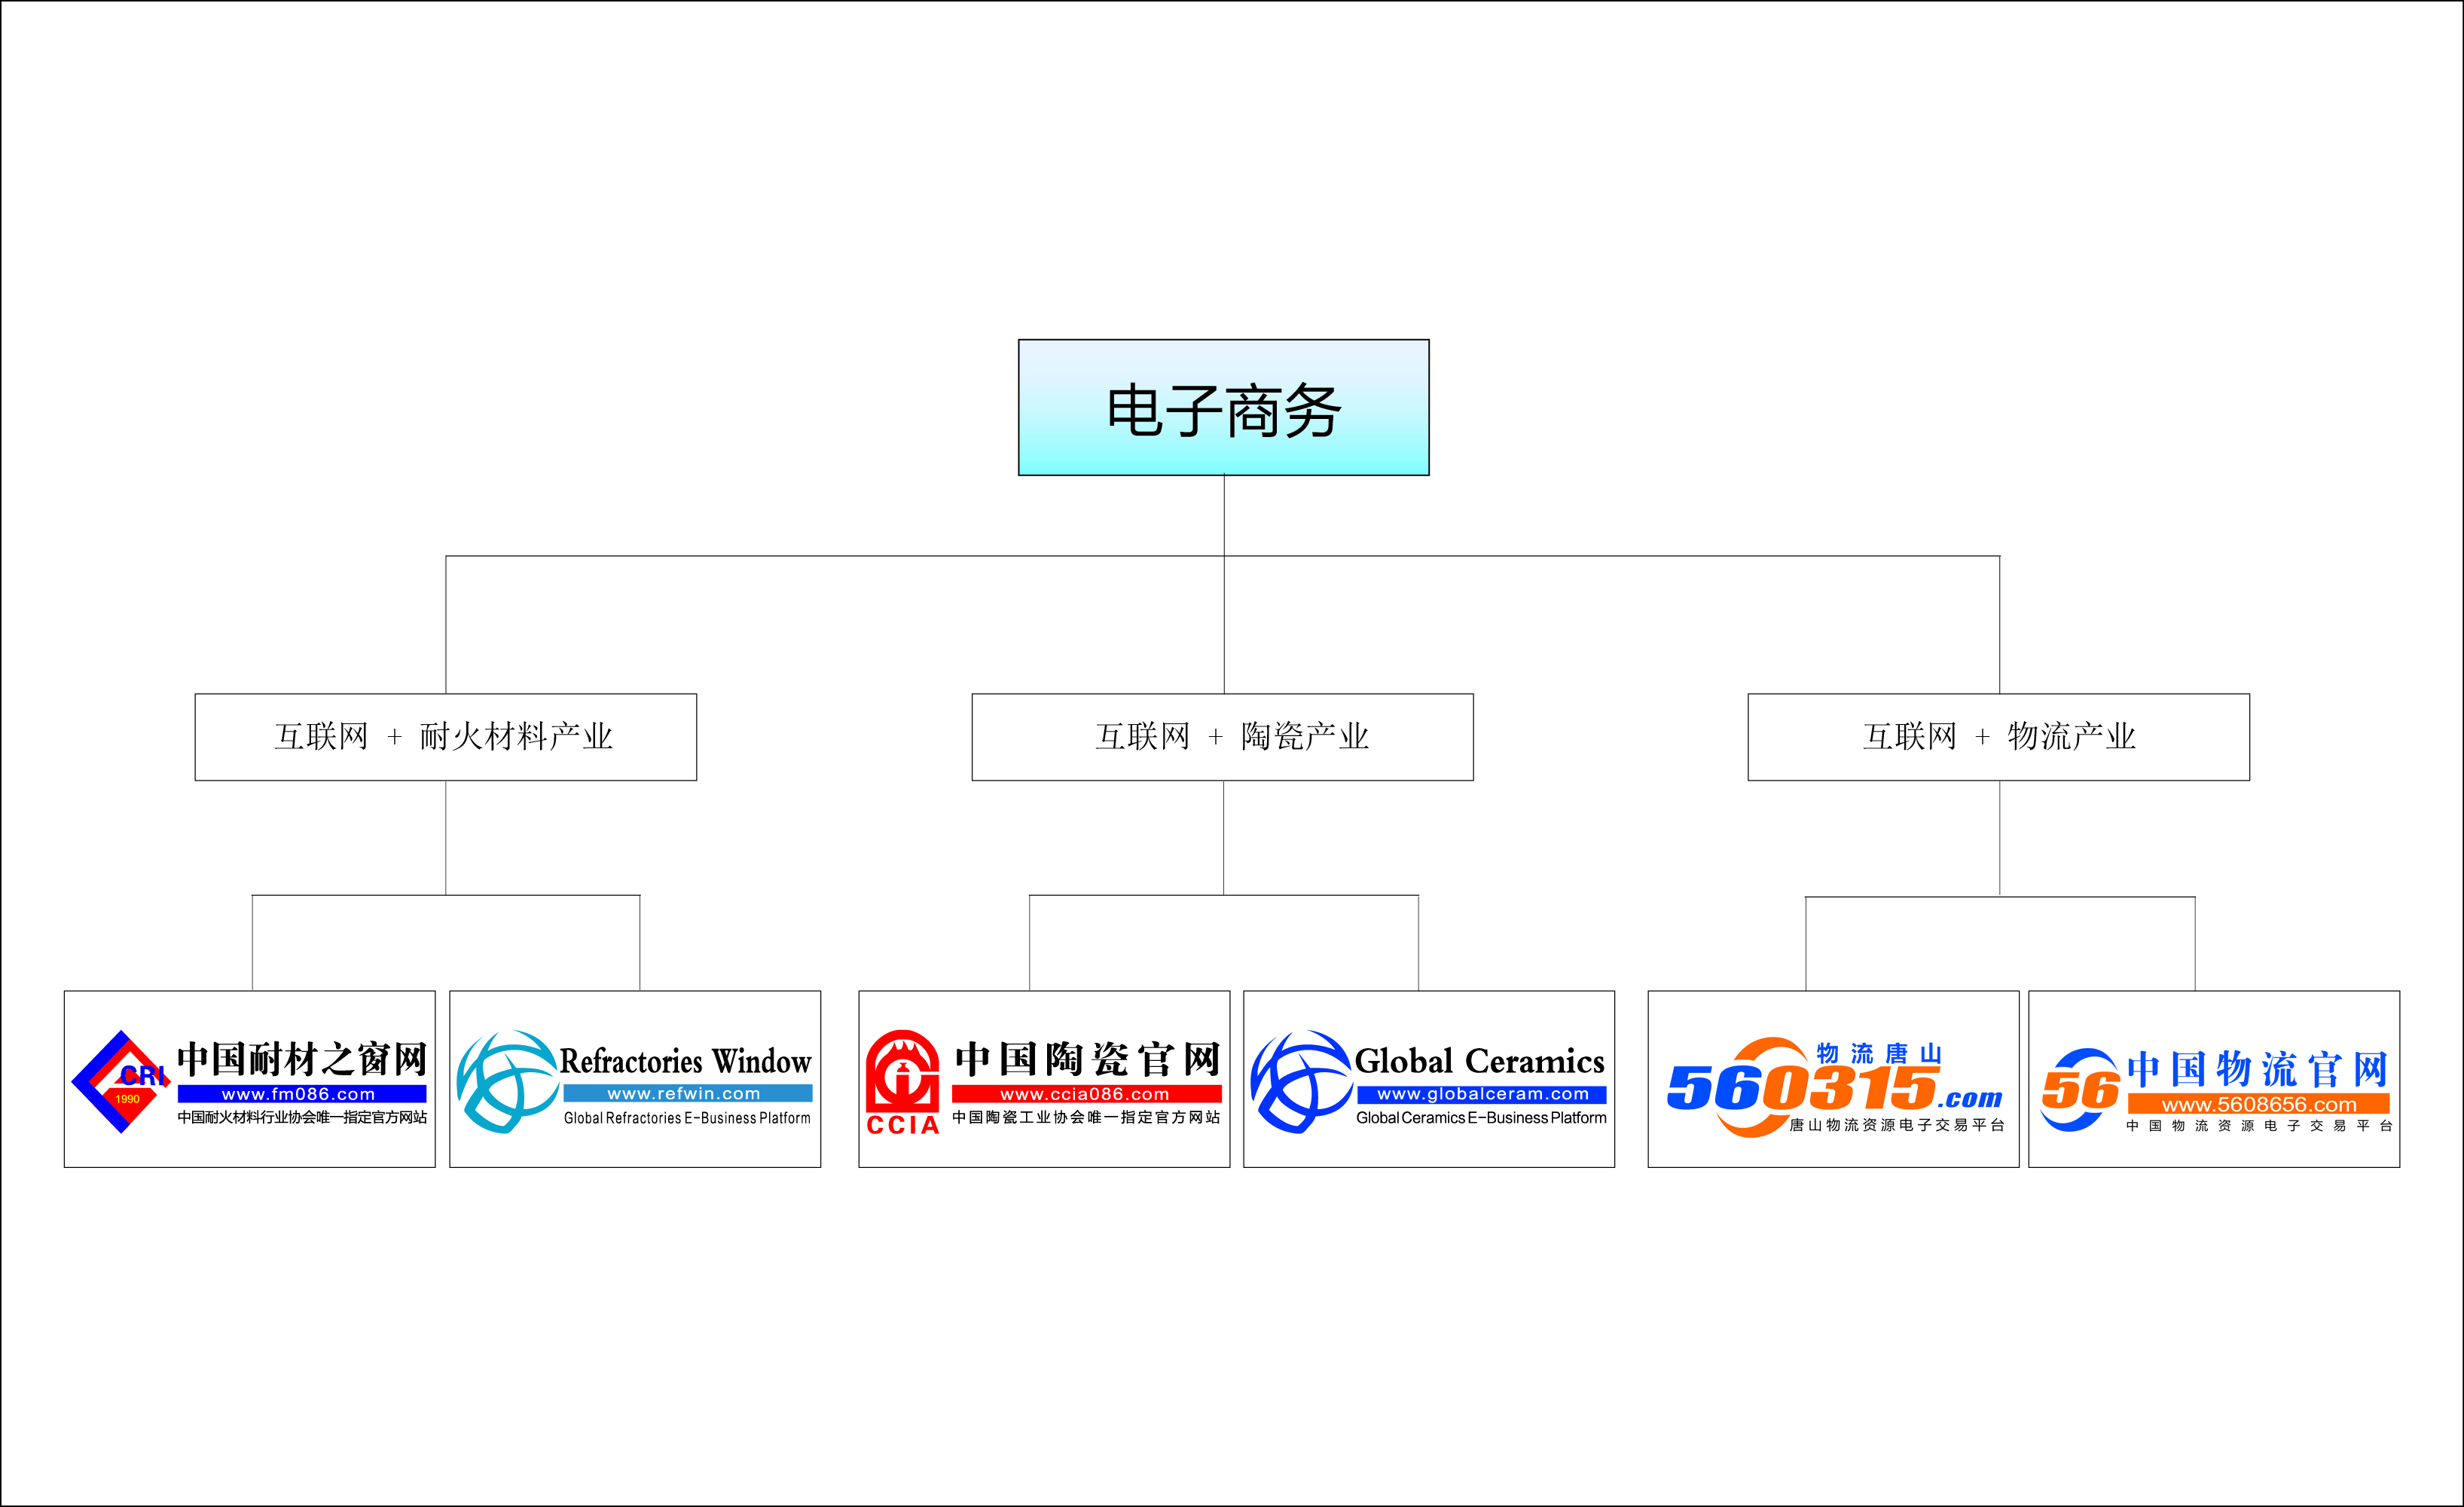Click 中国物流资源电子交易平台 caption
2464x1507 pixels.
[2259, 1126]
